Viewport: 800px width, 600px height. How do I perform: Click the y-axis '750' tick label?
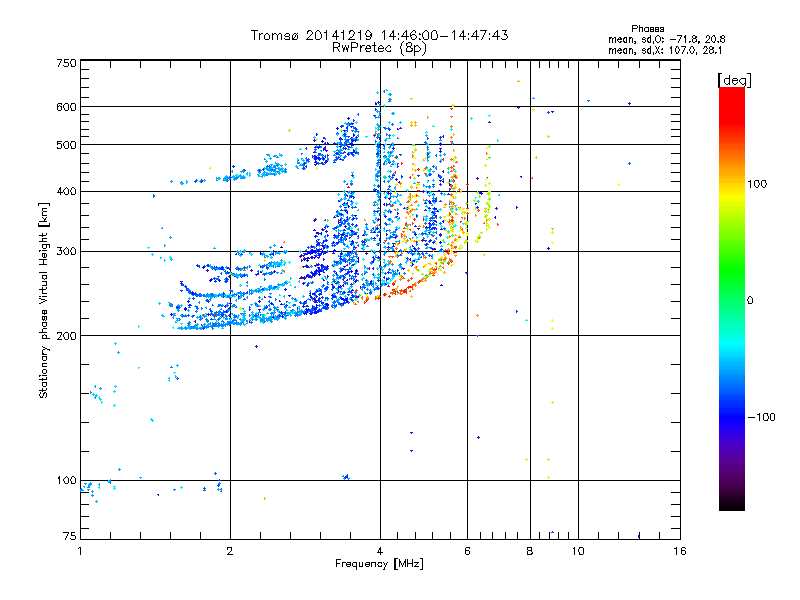coord(66,63)
